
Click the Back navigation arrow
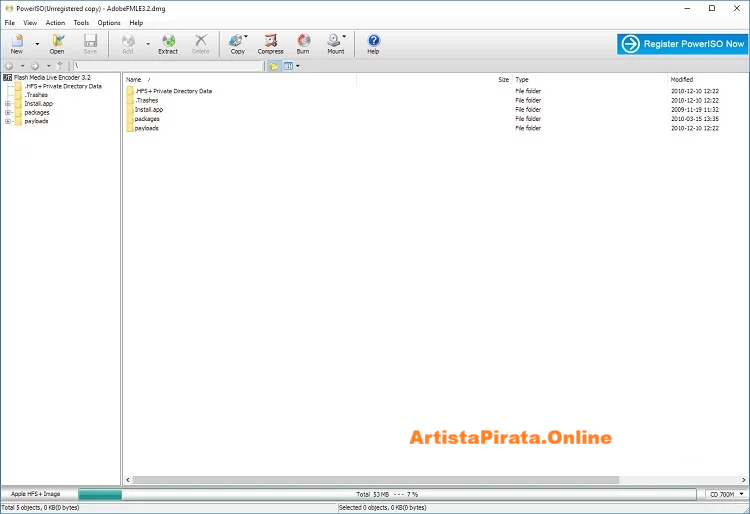pyautogui.click(x=9, y=66)
